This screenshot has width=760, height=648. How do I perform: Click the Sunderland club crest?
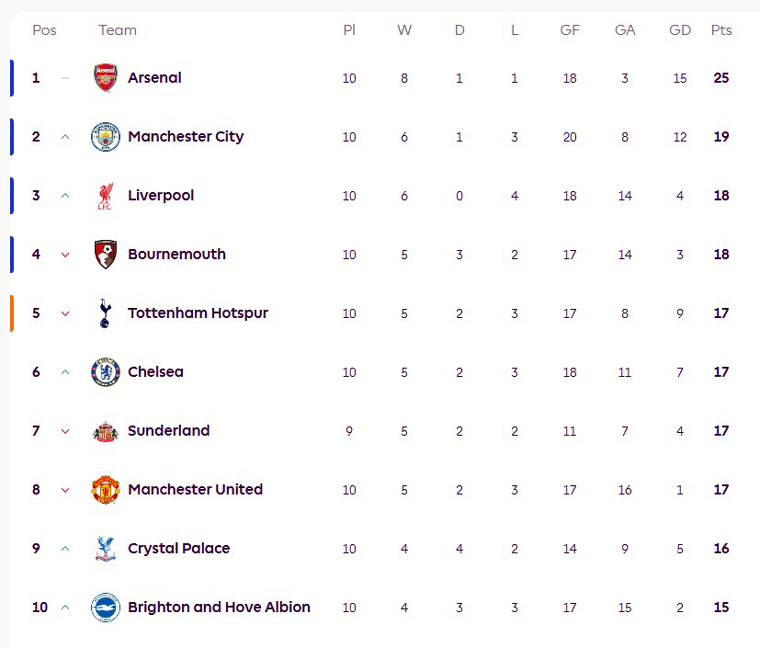click(x=105, y=431)
